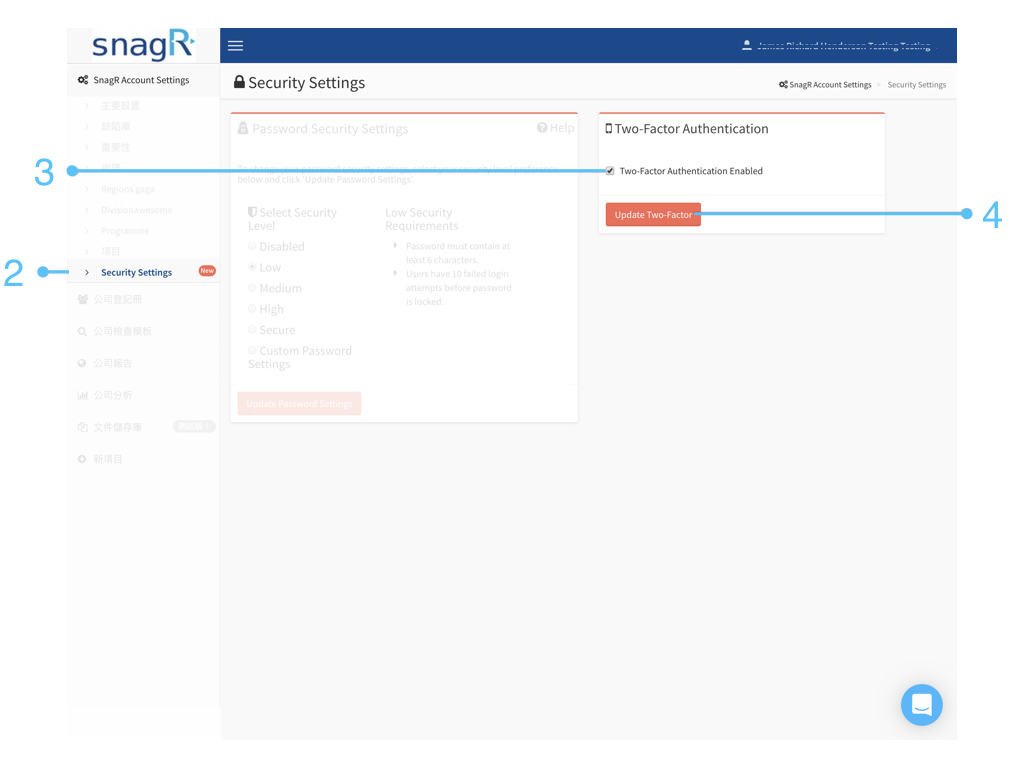Click the 'Users have 10 failed login attempts' text
The height and width of the screenshot is (768, 1024).
(458, 287)
